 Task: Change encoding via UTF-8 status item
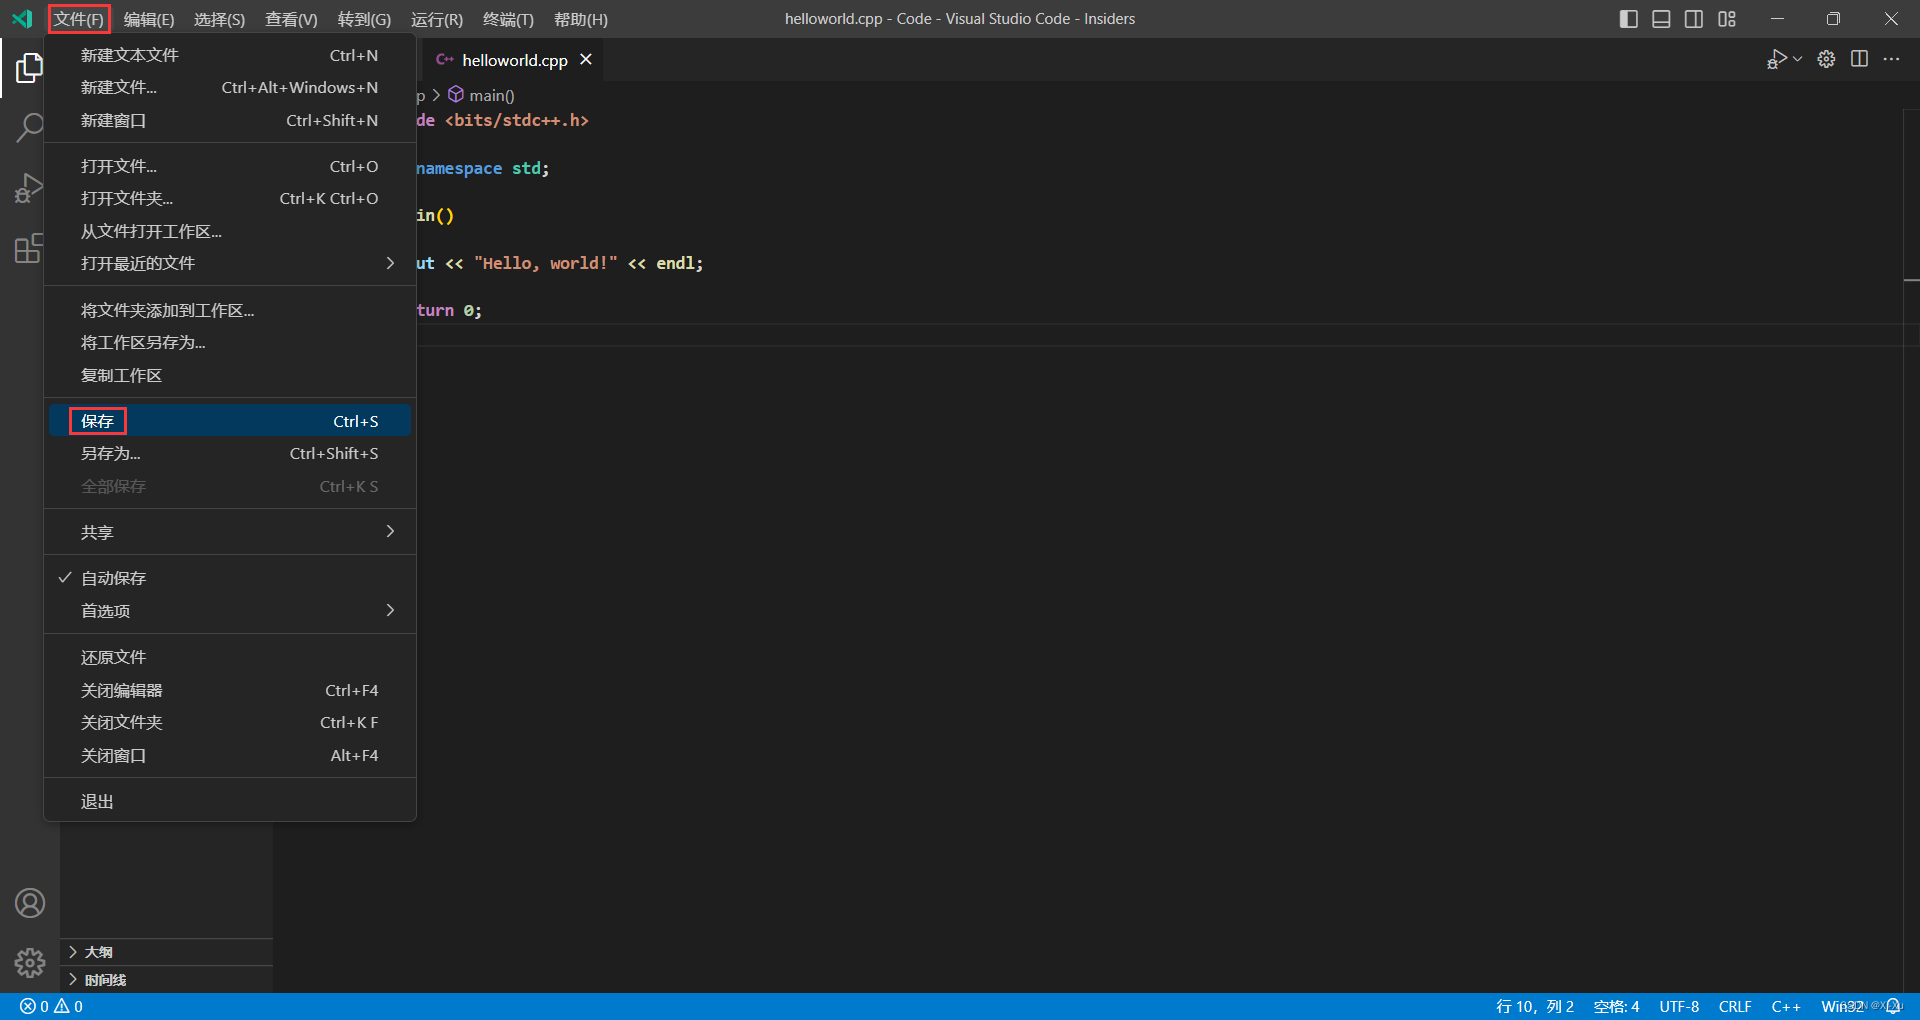pyautogui.click(x=1679, y=1006)
